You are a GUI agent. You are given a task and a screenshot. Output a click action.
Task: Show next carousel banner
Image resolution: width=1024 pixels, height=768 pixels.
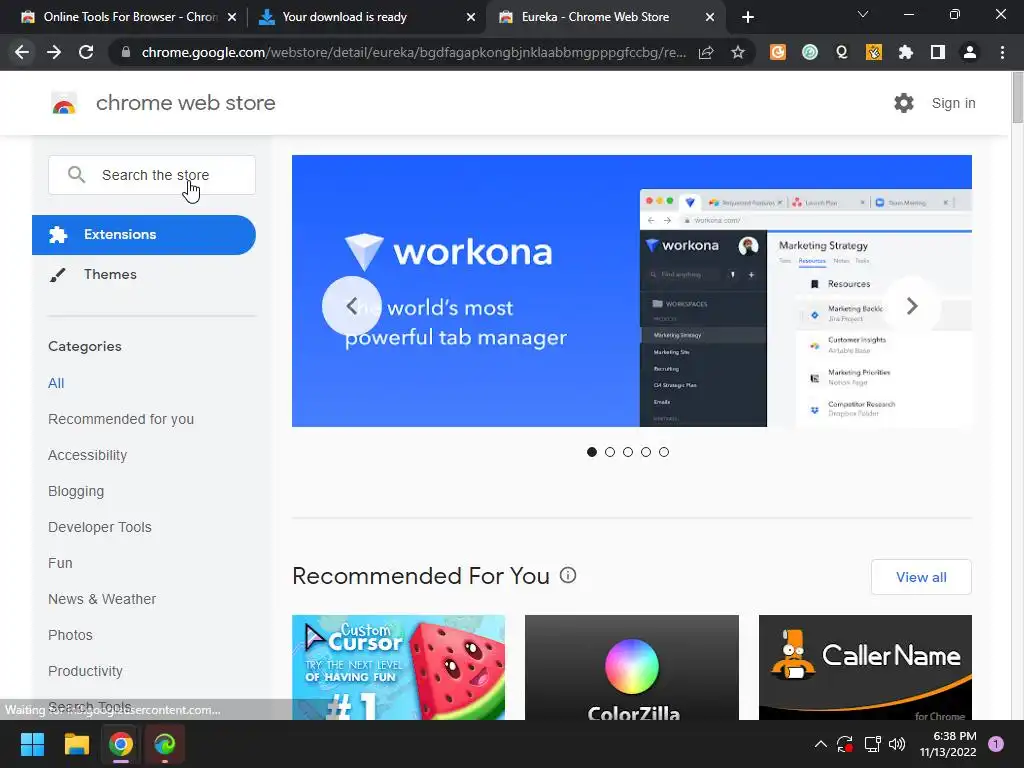912,306
